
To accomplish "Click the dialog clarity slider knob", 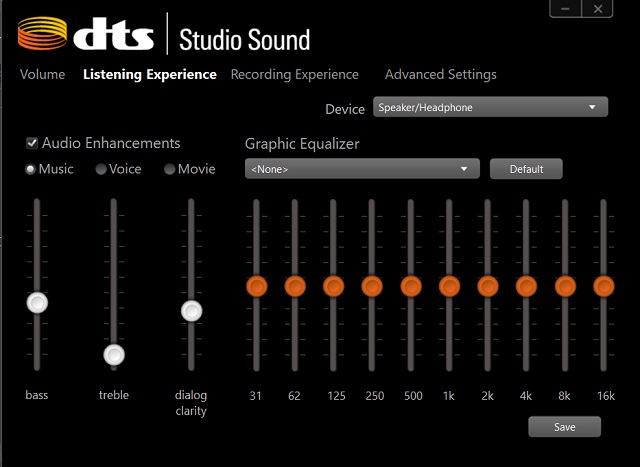I will (191, 311).
